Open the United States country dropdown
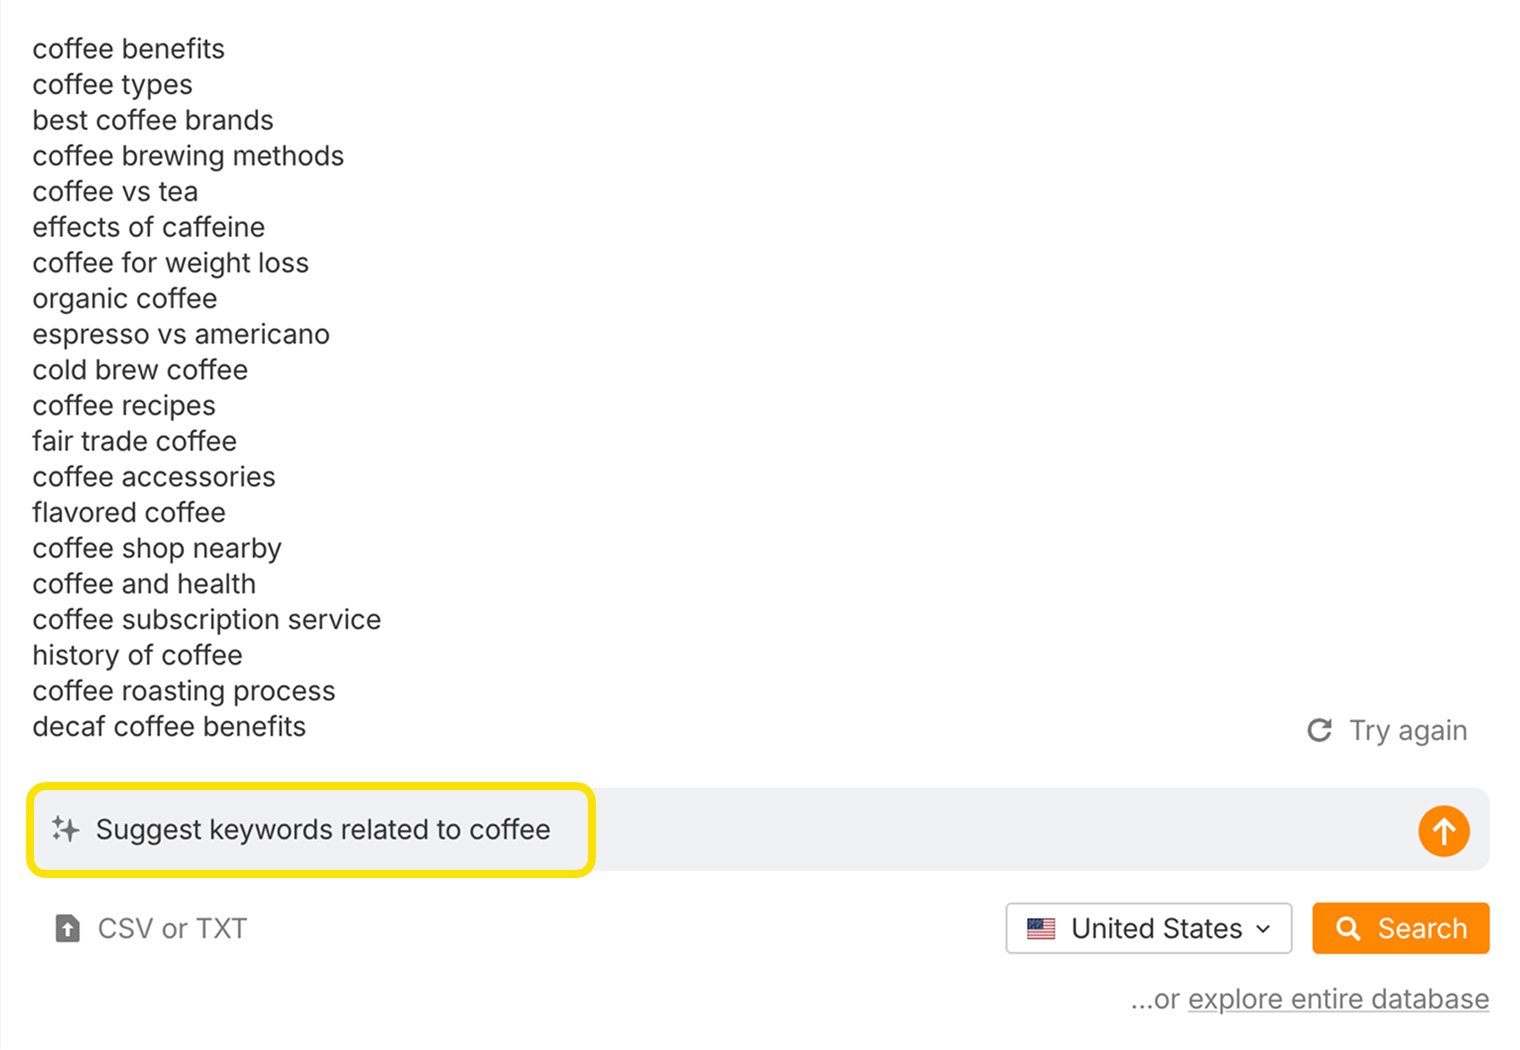Image resolution: width=1520 pixels, height=1050 pixels. pyautogui.click(x=1148, y=928)
